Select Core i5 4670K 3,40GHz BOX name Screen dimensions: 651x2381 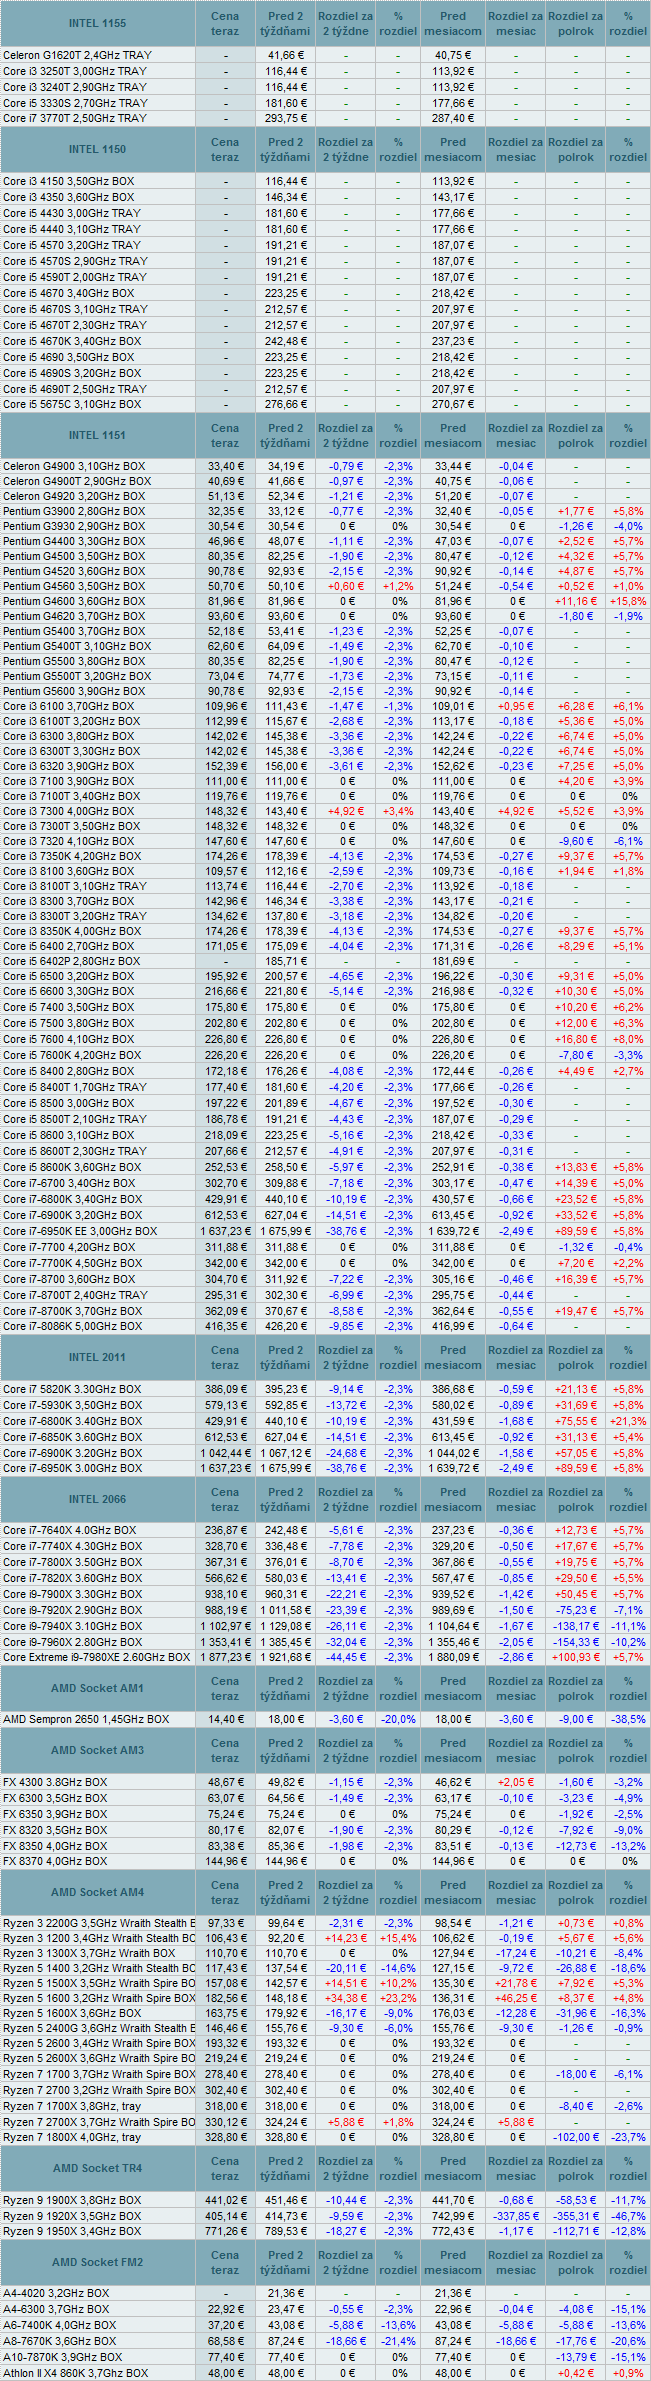[72, 341]
